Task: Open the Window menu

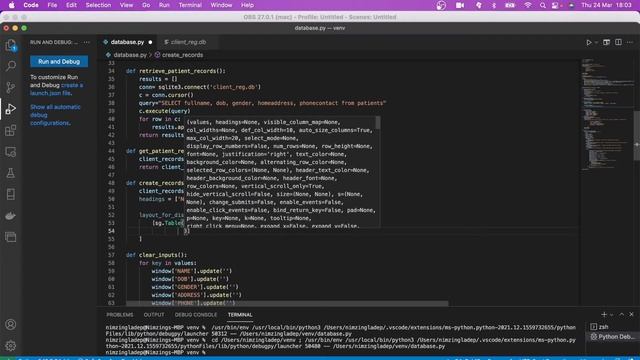Action: (221, 5)
